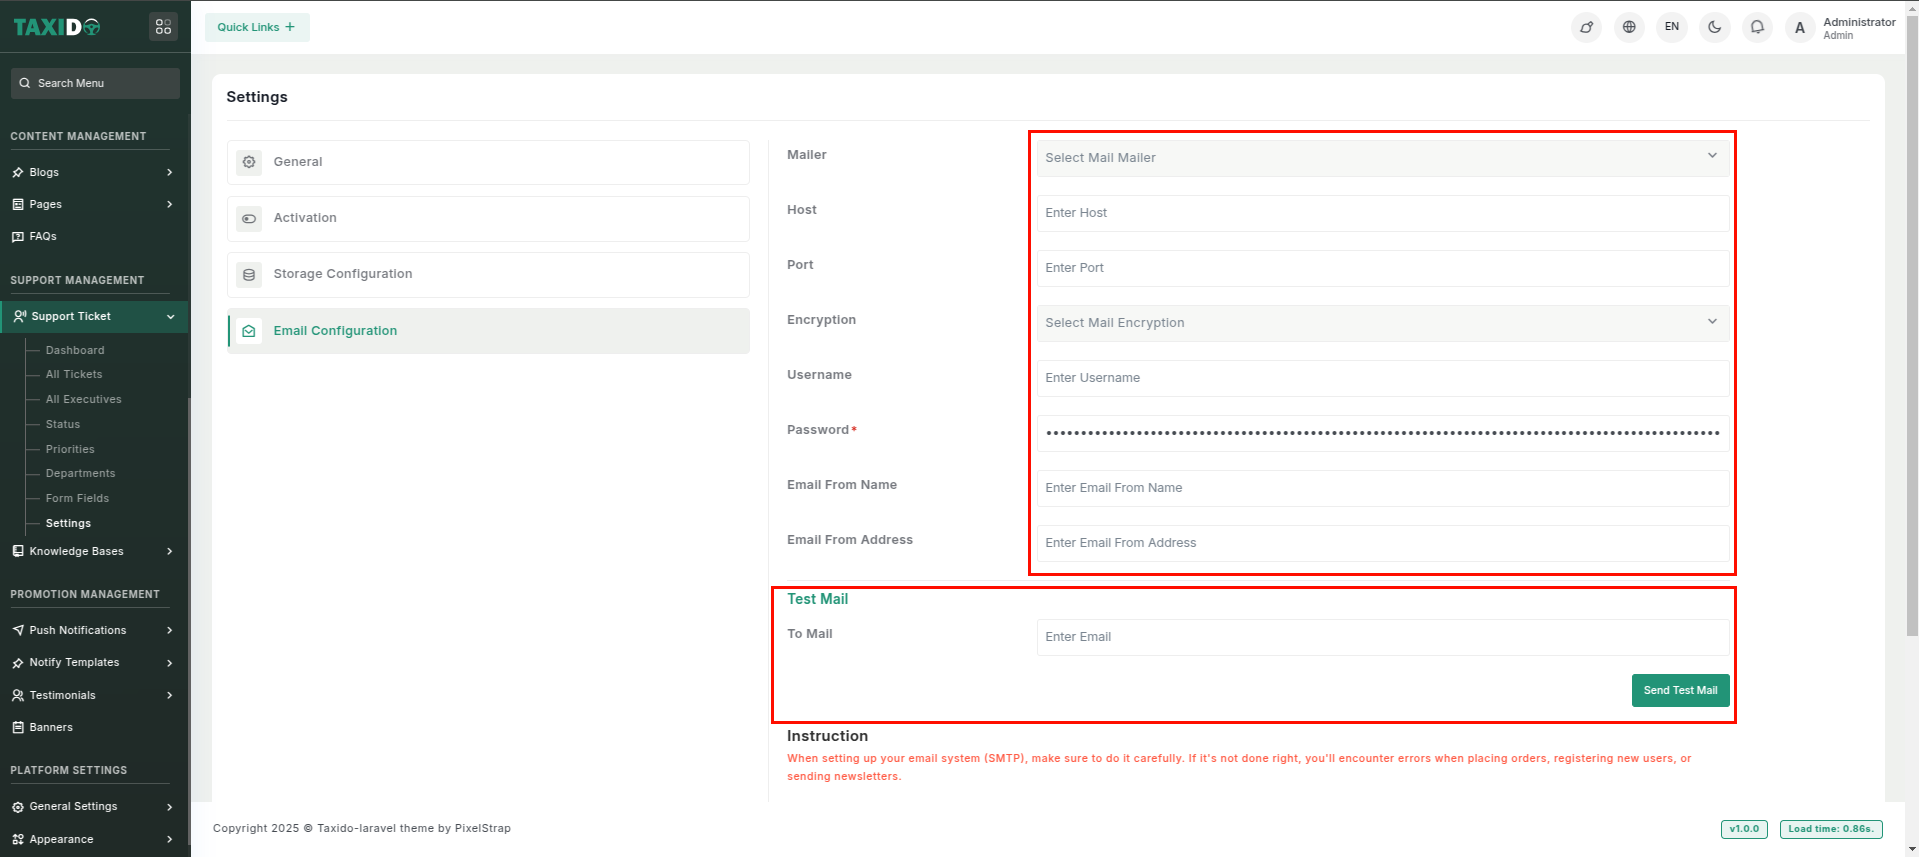Screen dimensions: 1919x857
Task: Click the Quick Links button
Action: click(x=257, y=27)
